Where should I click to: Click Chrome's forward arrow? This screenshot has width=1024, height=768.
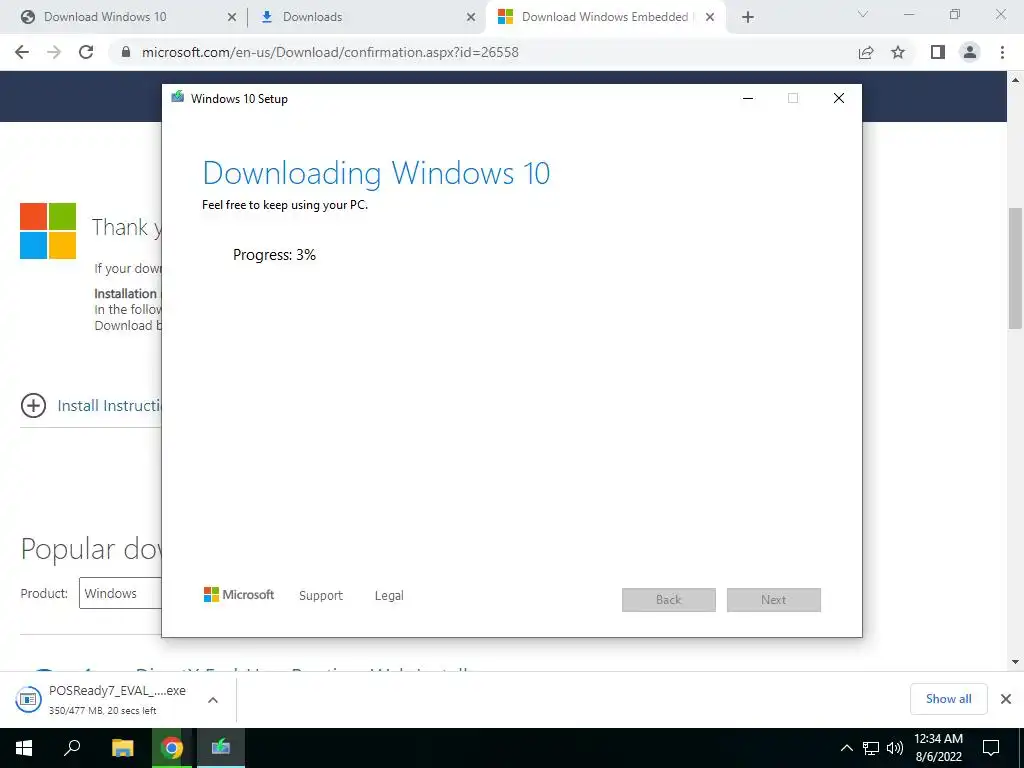tap(54, 52)
